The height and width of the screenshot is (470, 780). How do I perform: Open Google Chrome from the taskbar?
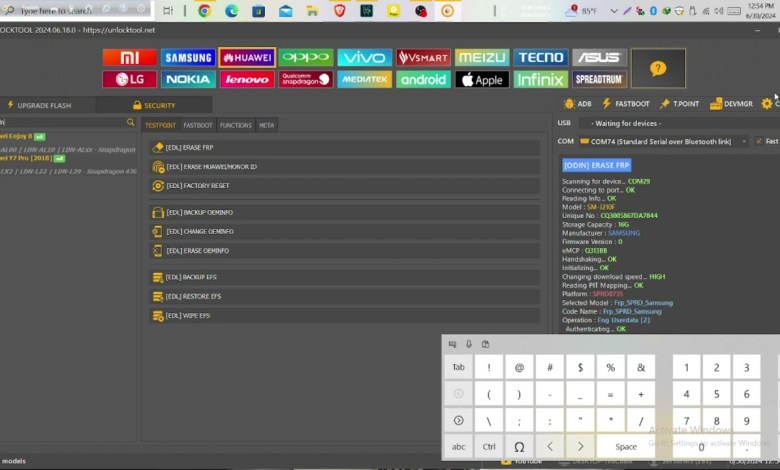[204, 10]
